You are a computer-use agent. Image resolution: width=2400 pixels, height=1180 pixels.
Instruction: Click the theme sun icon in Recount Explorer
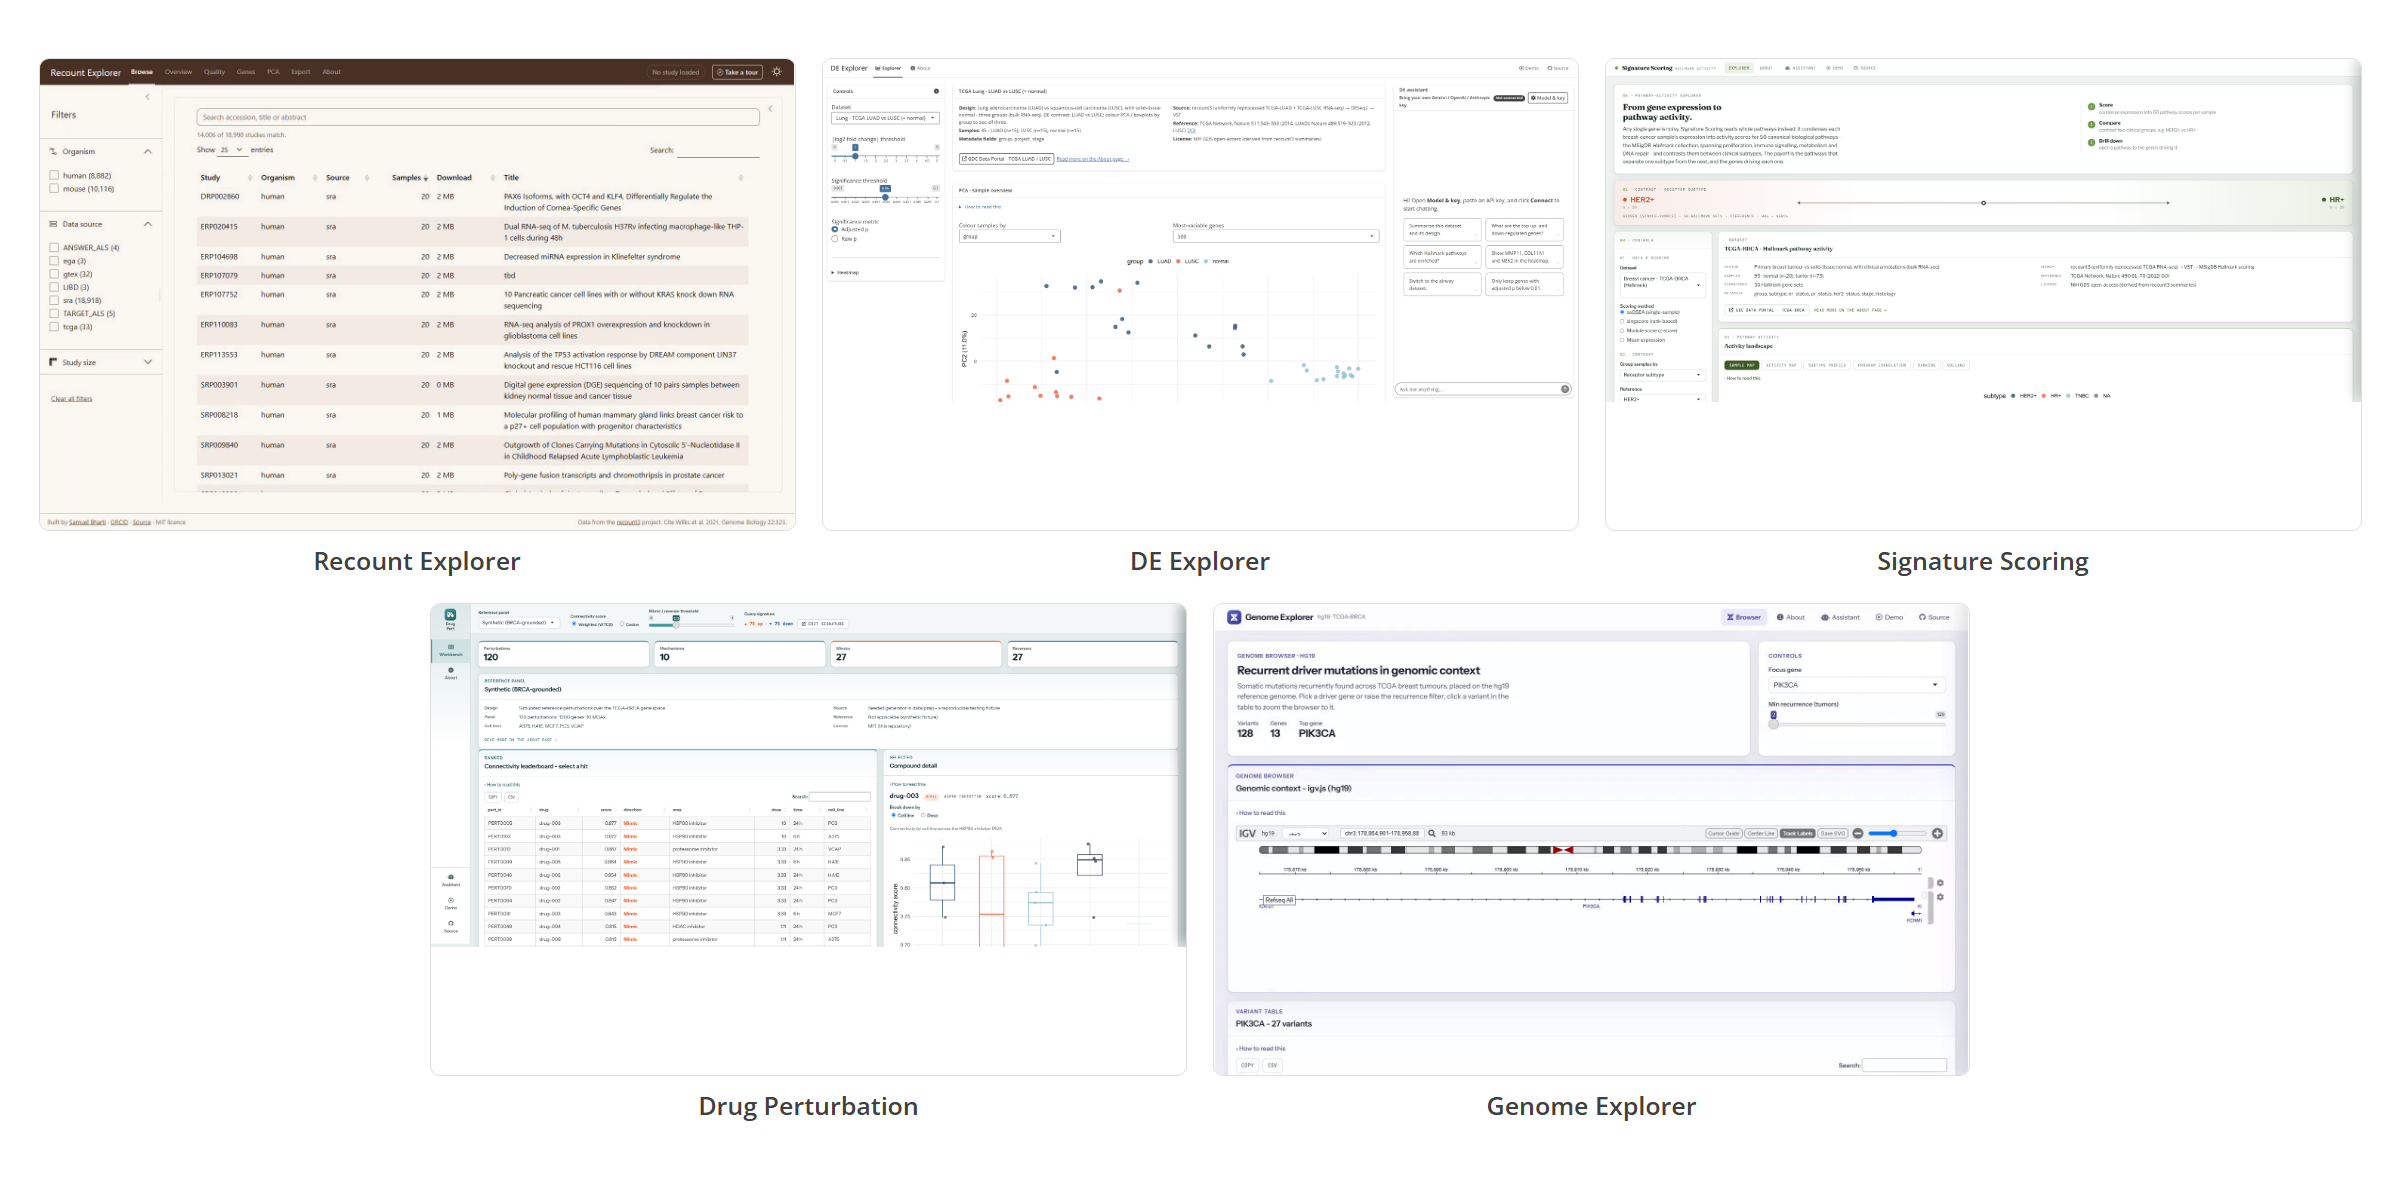(x=777, y=72)
